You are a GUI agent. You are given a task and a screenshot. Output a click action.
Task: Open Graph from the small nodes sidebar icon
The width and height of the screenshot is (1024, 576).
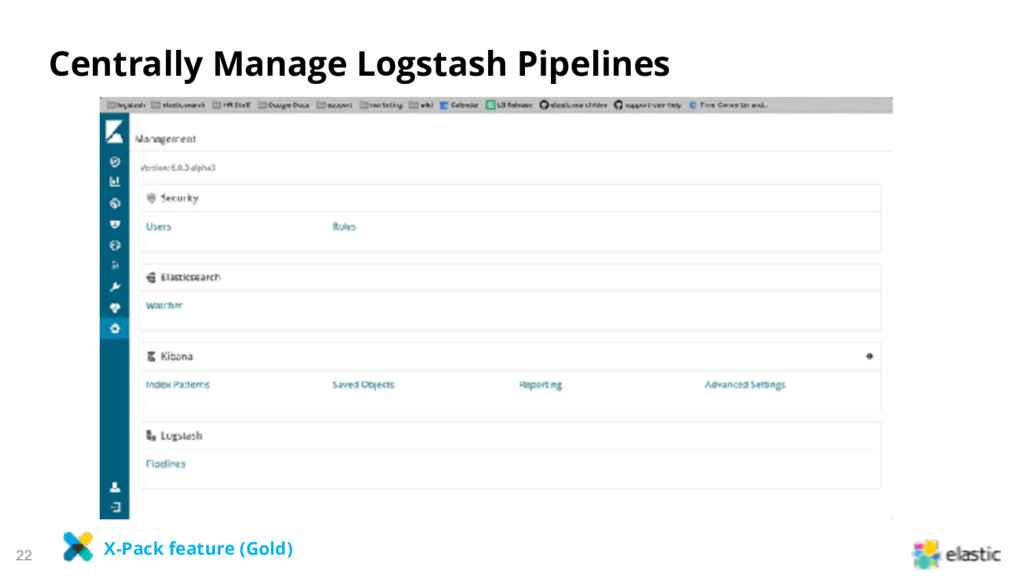115,265
